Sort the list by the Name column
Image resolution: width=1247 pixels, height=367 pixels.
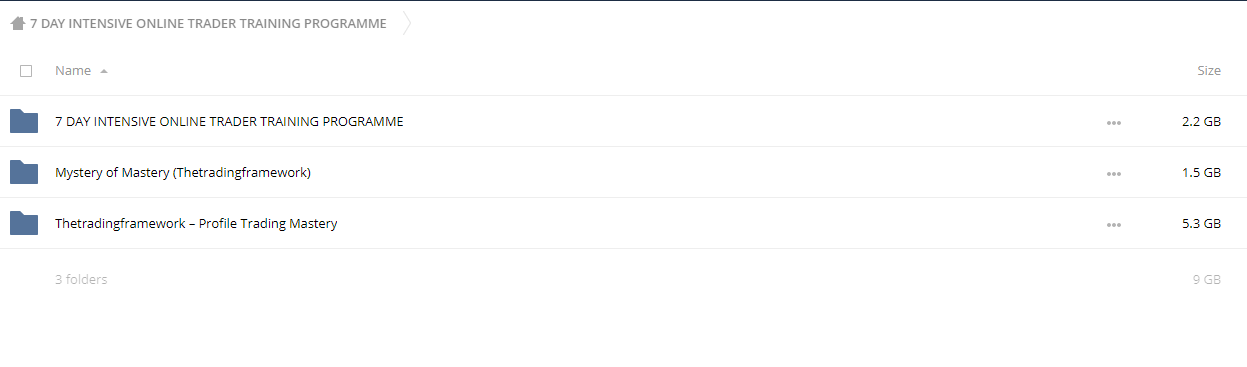click(x=73, y=71)
